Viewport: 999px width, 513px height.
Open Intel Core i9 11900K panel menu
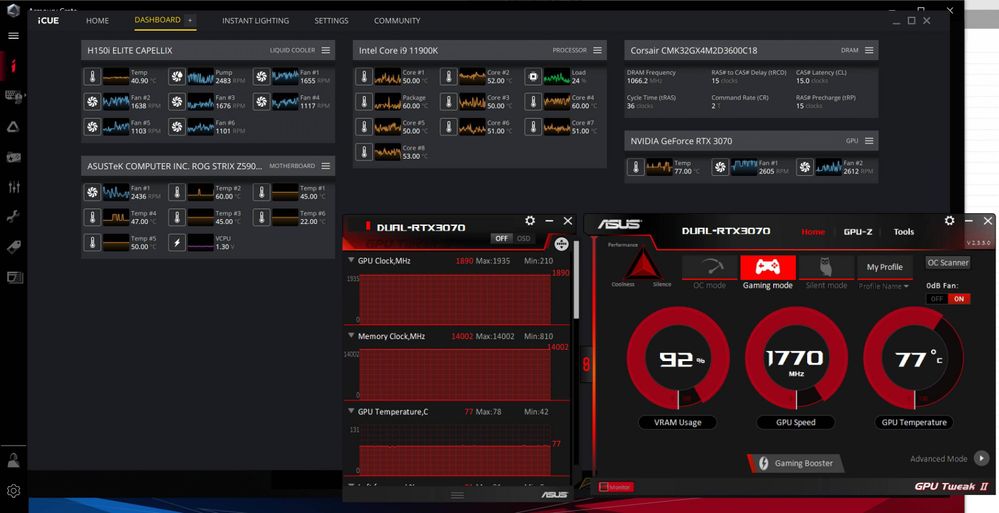click(598, 50)
